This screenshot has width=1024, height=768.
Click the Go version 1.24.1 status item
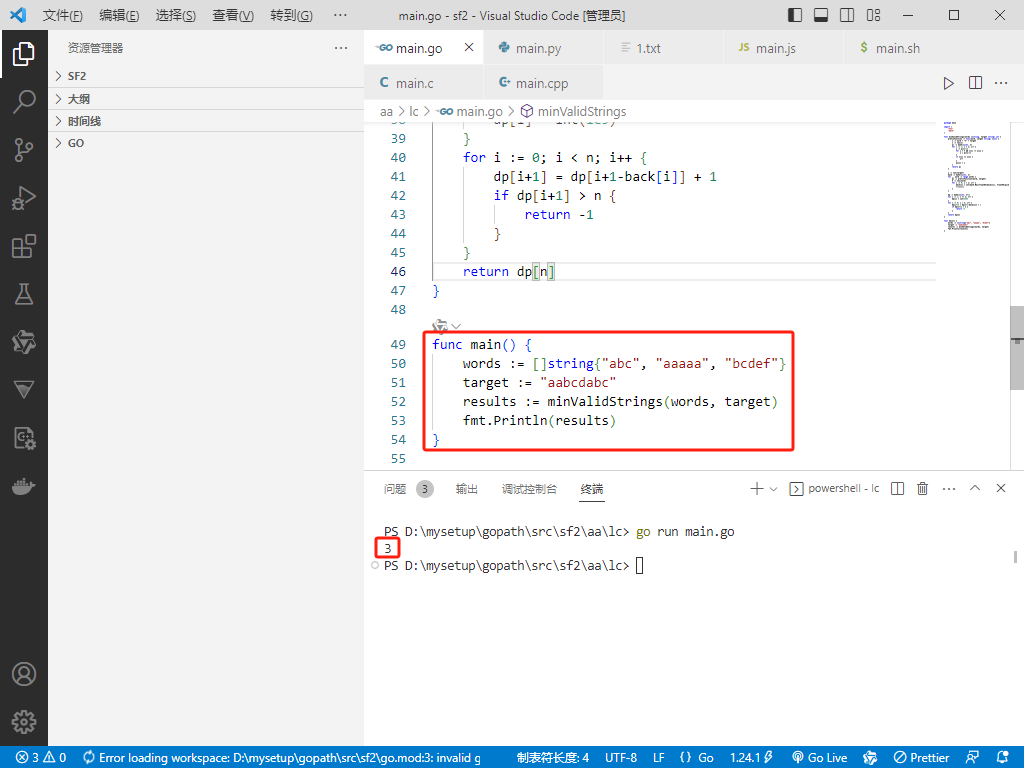[x=751, y=758]
